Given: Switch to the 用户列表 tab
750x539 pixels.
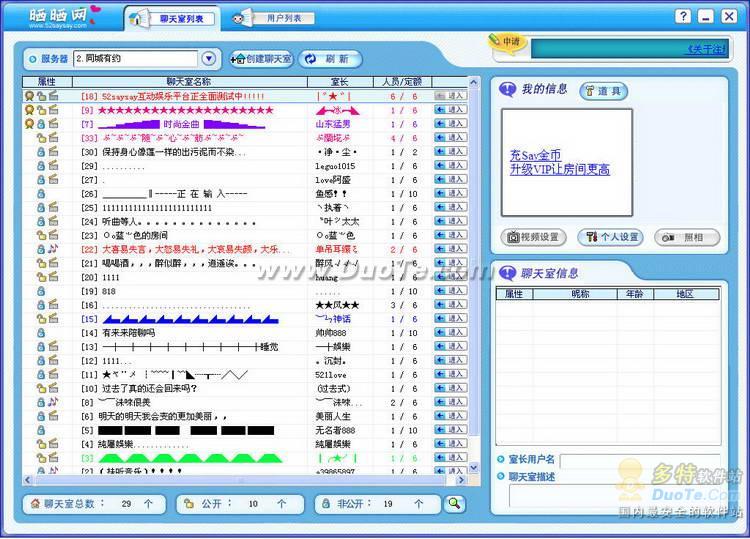Looking at the screenshot, I should [x=277, y=18].
